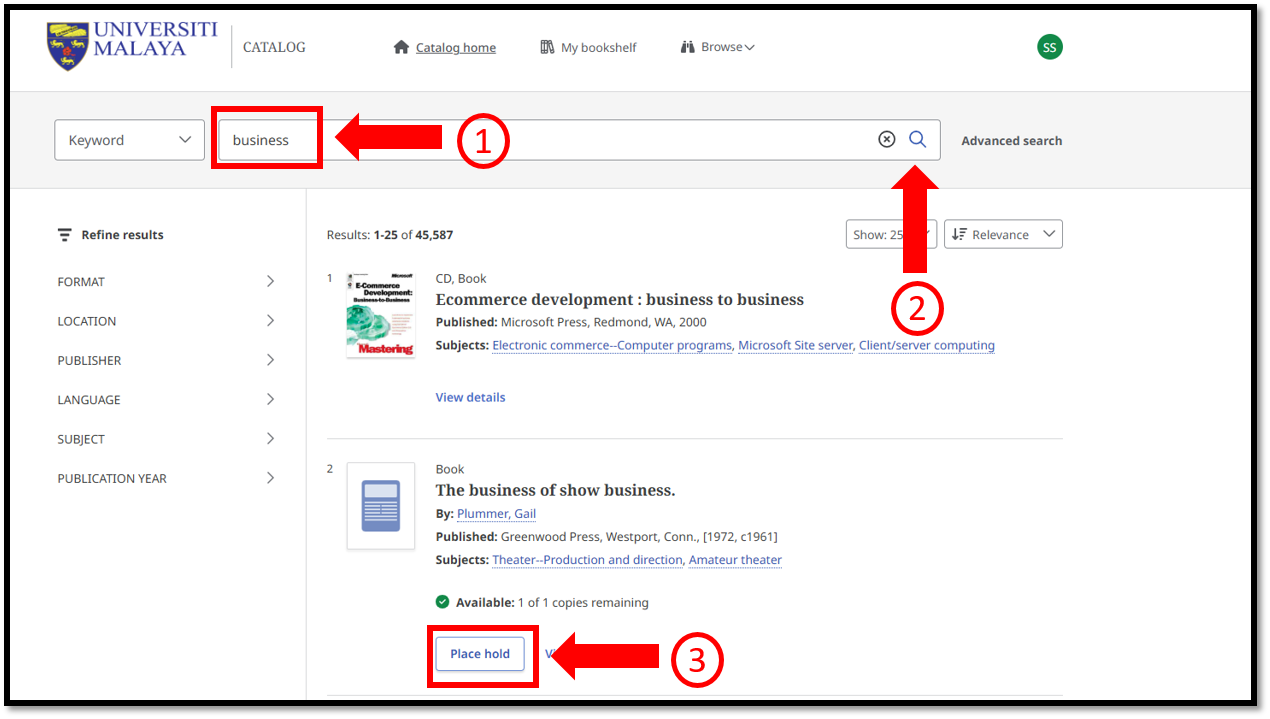Expand the LANGUAGE filter
The height and width of the screenshot is (719, 1270).
pyautogui.click(x=166, y=400)
